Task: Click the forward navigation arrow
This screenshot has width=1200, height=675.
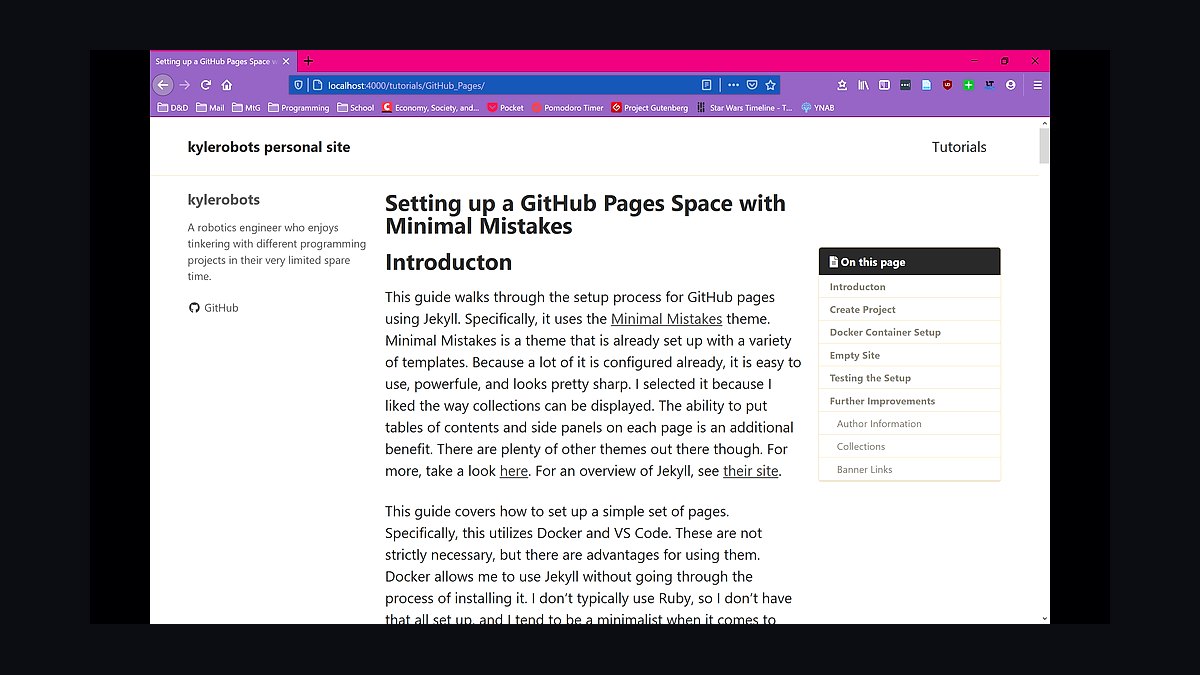Action: pyautogui.click(x=184, y=85)
